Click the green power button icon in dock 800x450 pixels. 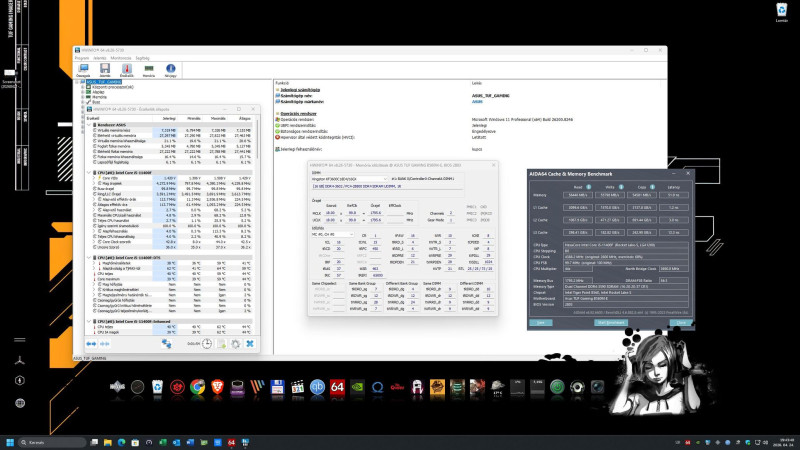557,387
